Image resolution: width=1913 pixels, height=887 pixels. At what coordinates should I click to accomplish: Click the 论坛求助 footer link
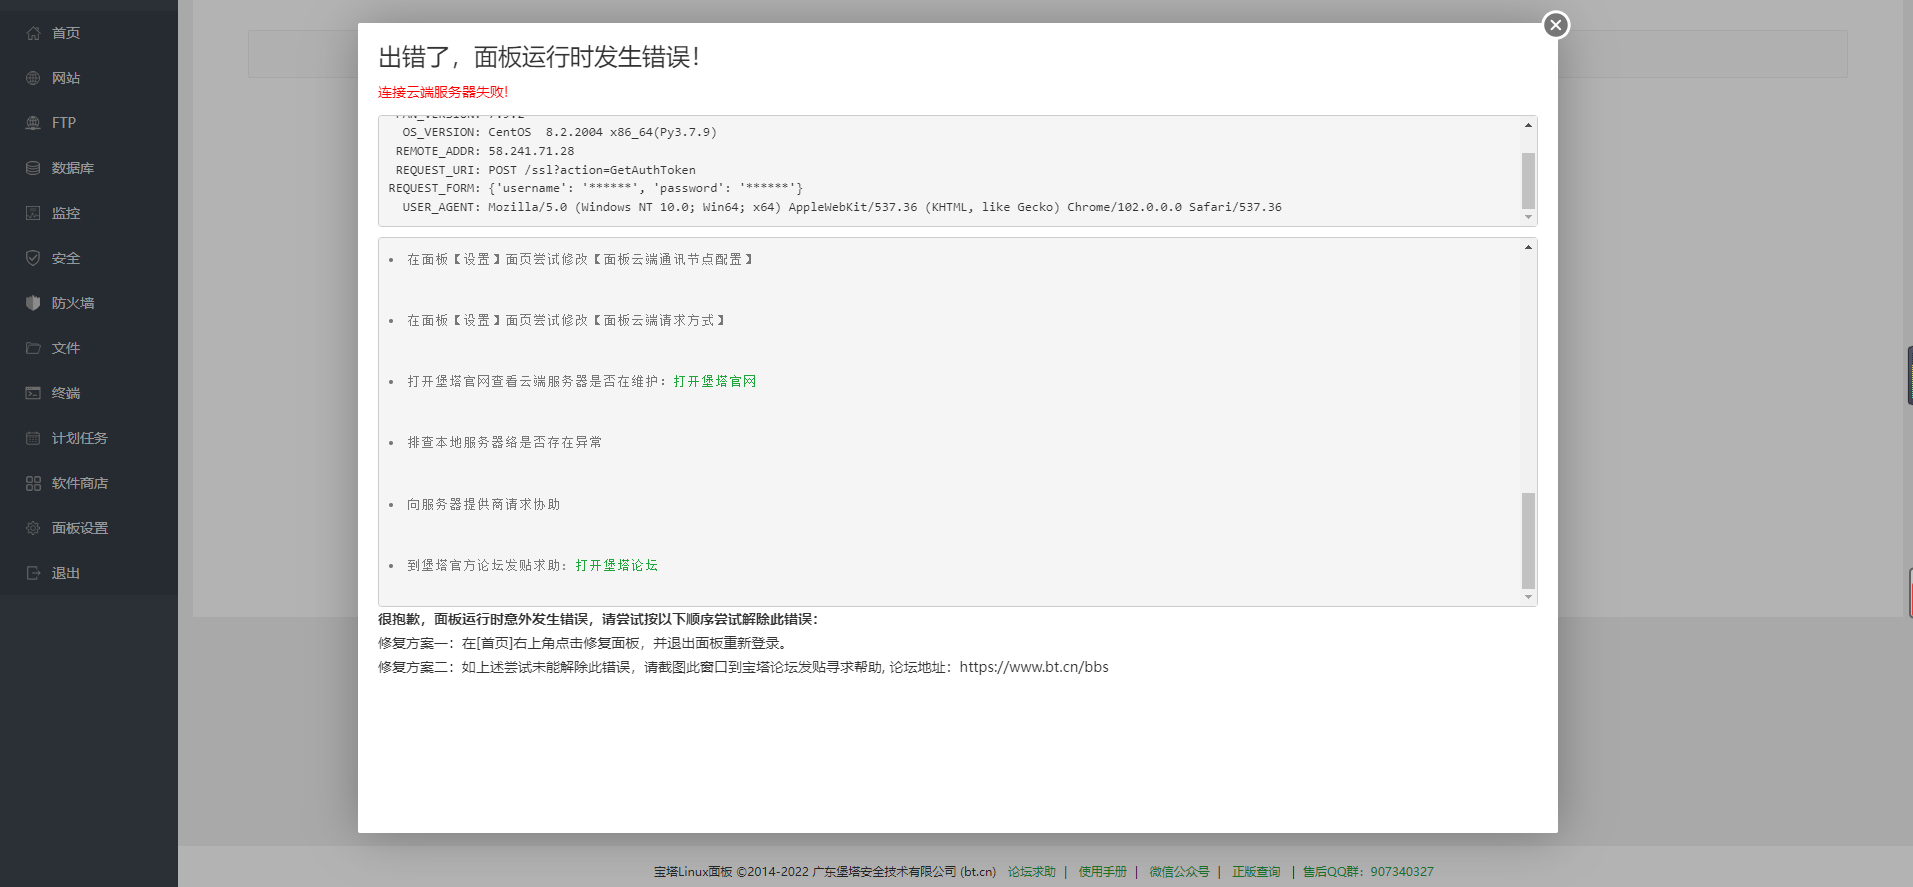pyautogui.click(x=1031, y=872)
